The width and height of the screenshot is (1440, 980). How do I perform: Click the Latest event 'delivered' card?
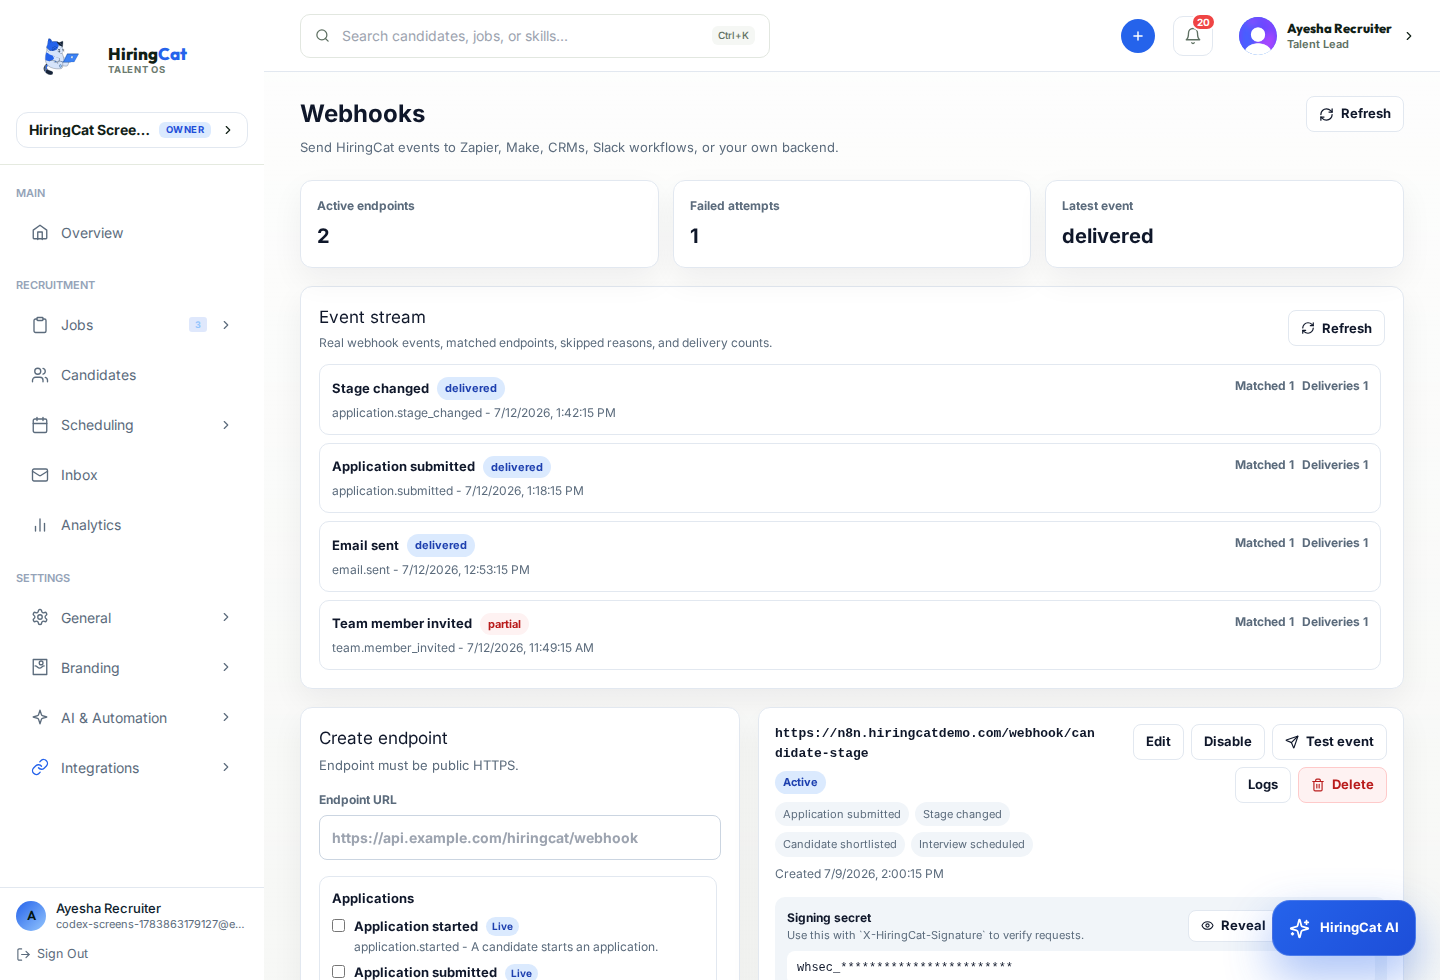(x=1224, y=224)
